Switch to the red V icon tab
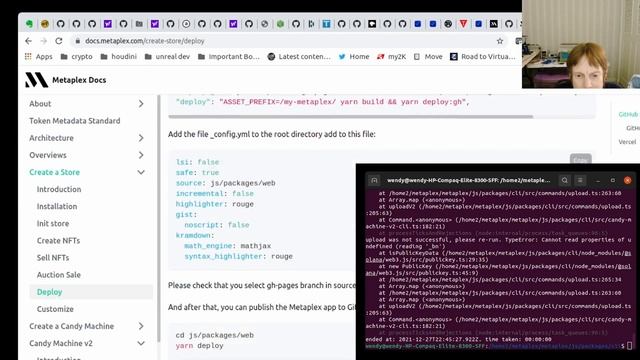Image resolution: width=640 pixels, height=360 pixels. click(x=463, y=24)
